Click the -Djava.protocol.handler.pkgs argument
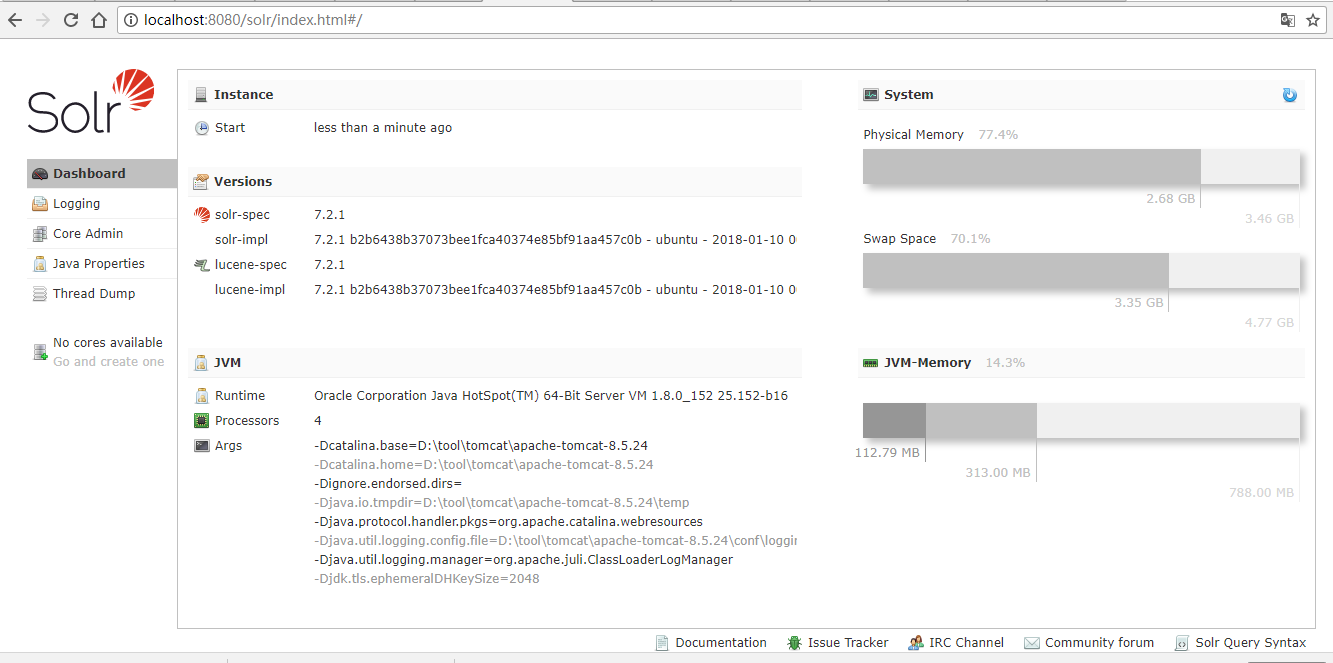 508,522
